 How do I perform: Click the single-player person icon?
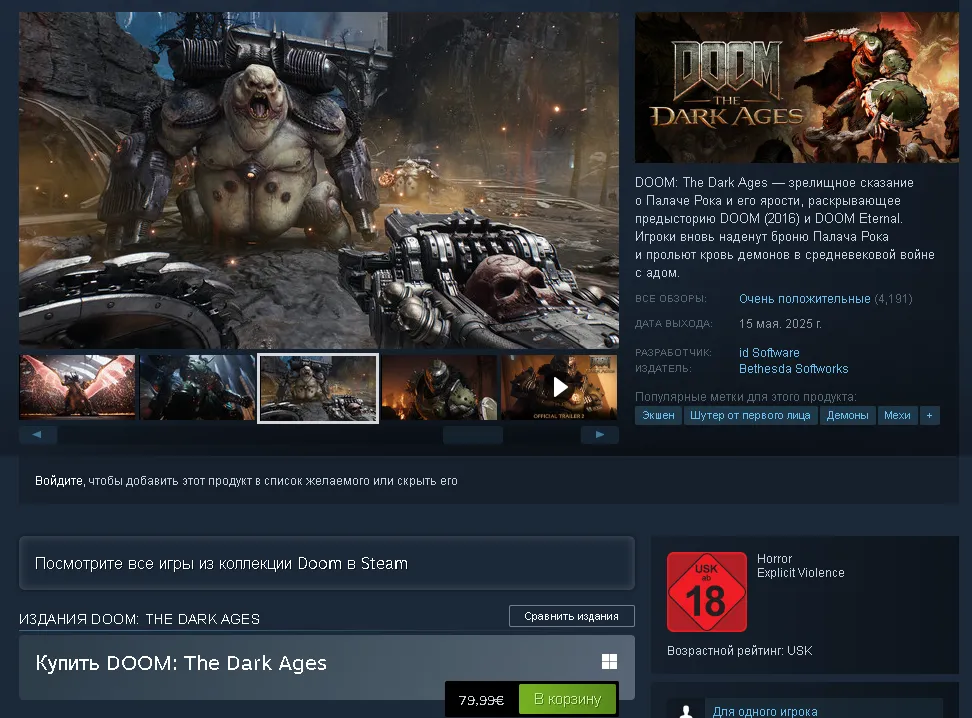pyautogui.click(x=686, y=710)
